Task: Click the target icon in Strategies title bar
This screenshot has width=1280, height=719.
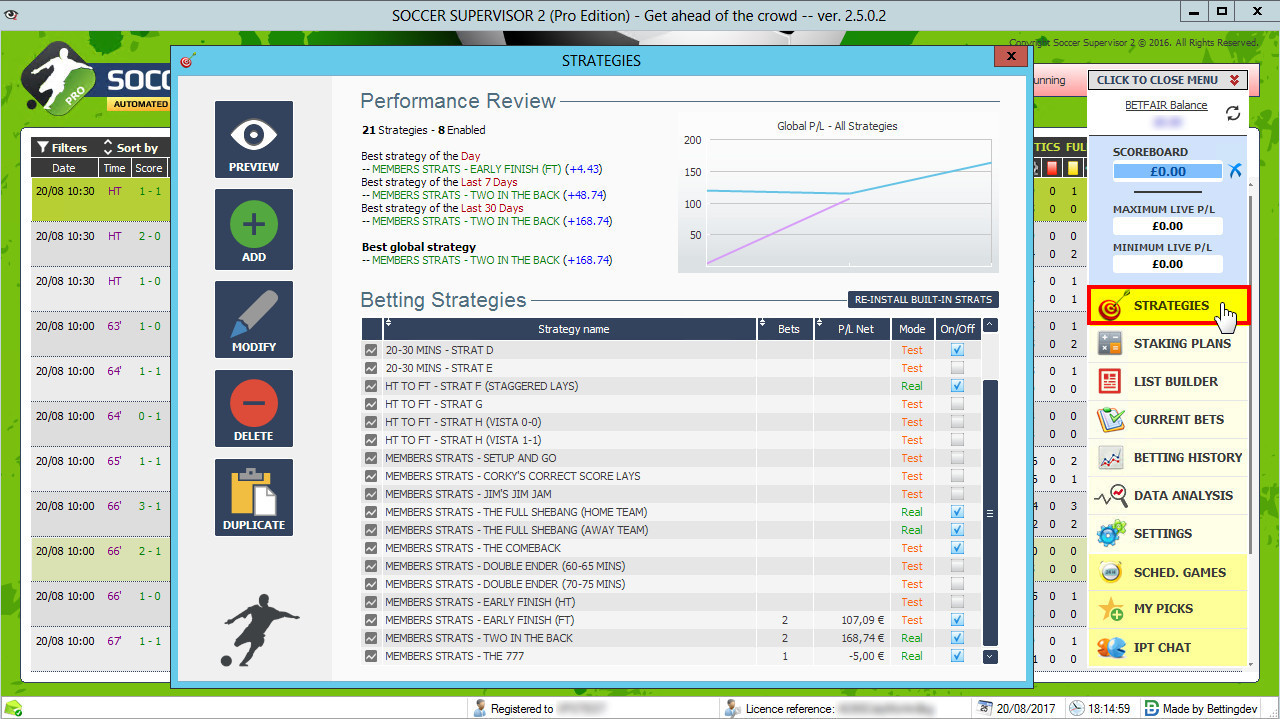Action: point(185,61)
